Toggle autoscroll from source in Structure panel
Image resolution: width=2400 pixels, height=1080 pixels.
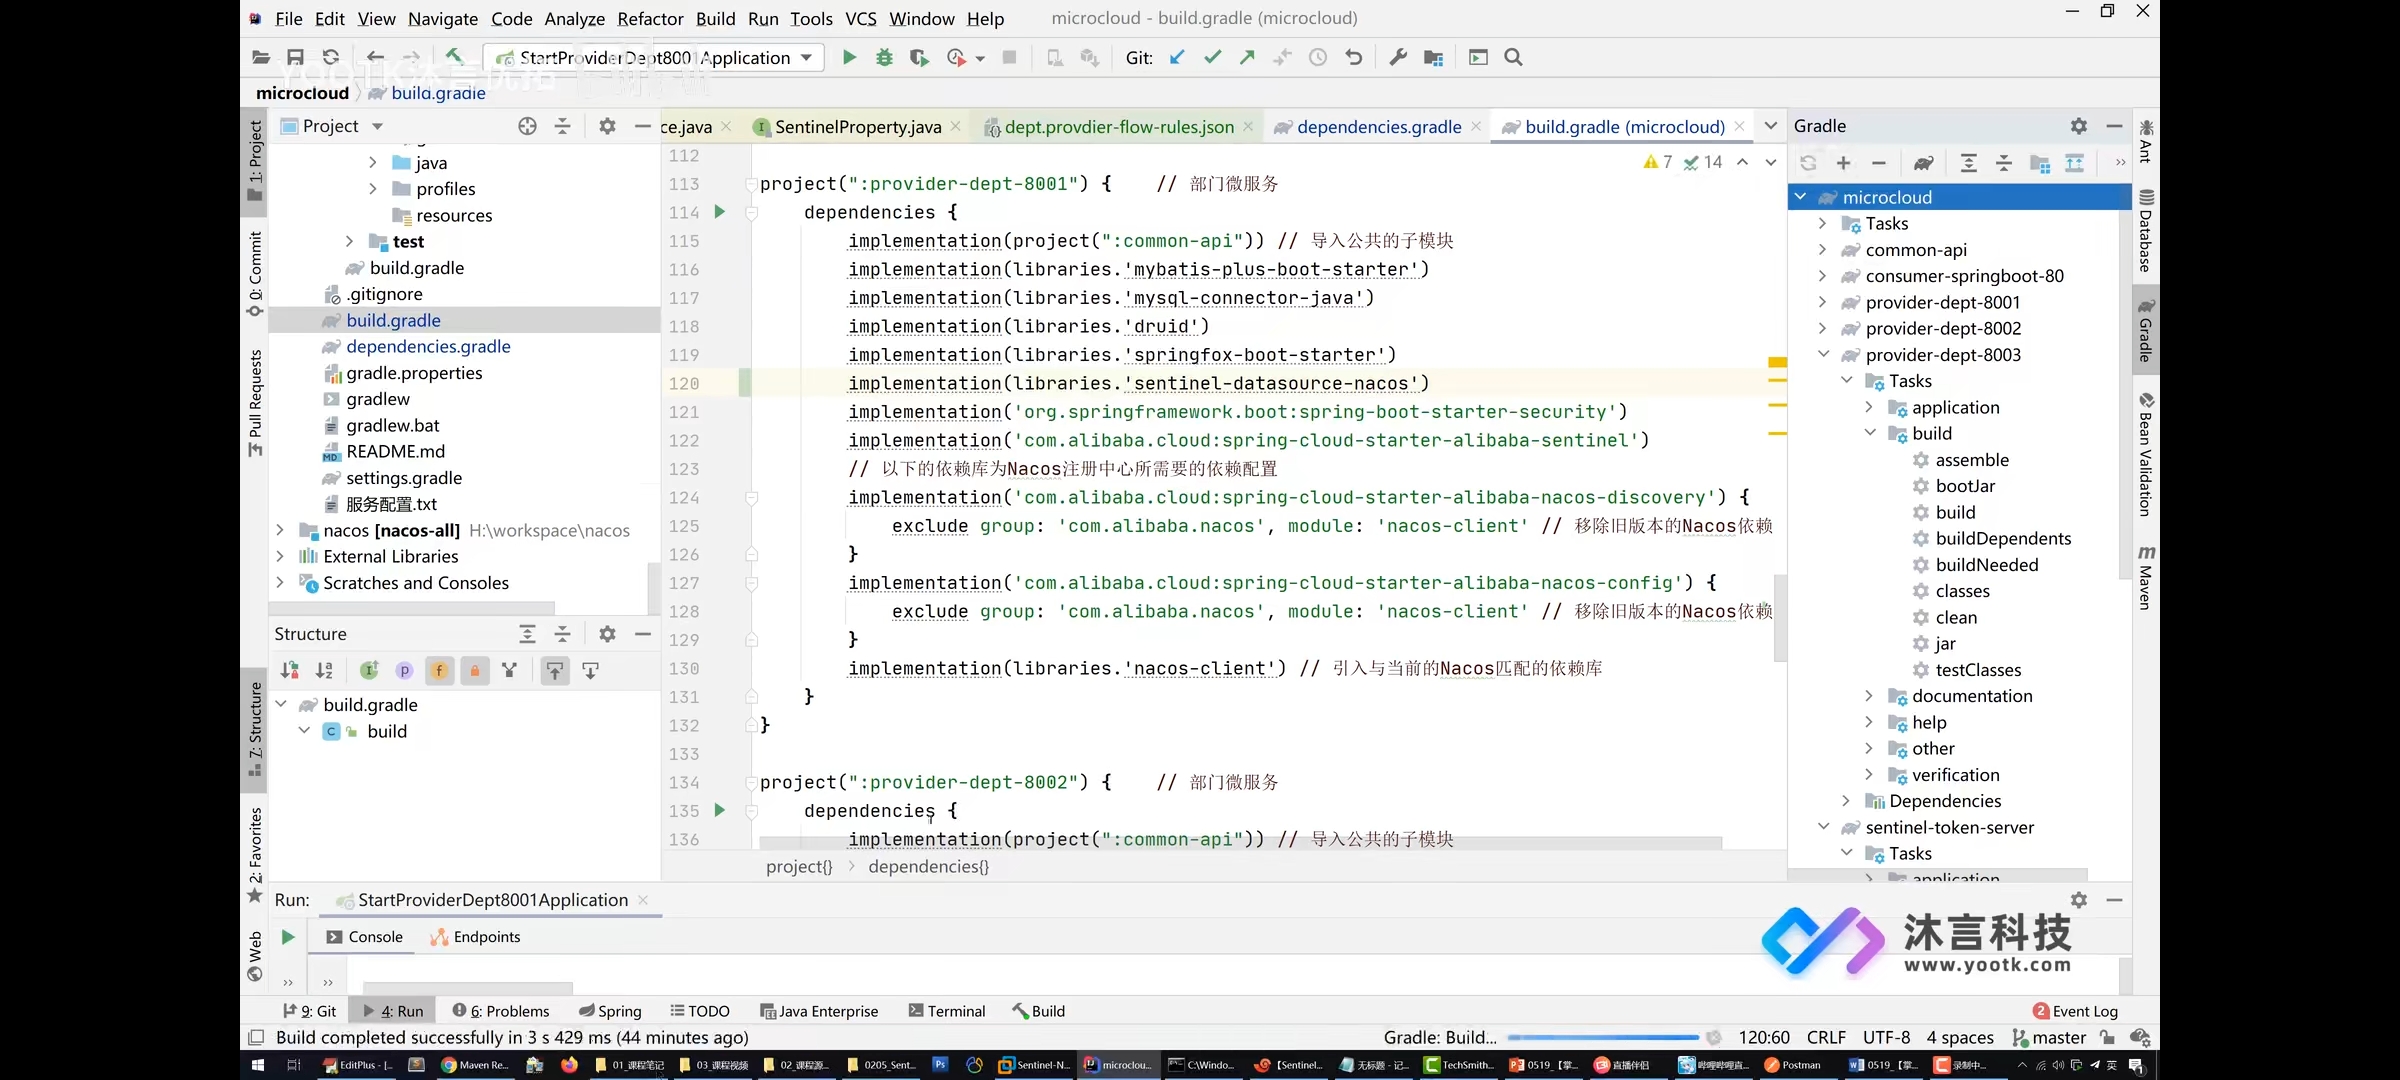(591, 671)
